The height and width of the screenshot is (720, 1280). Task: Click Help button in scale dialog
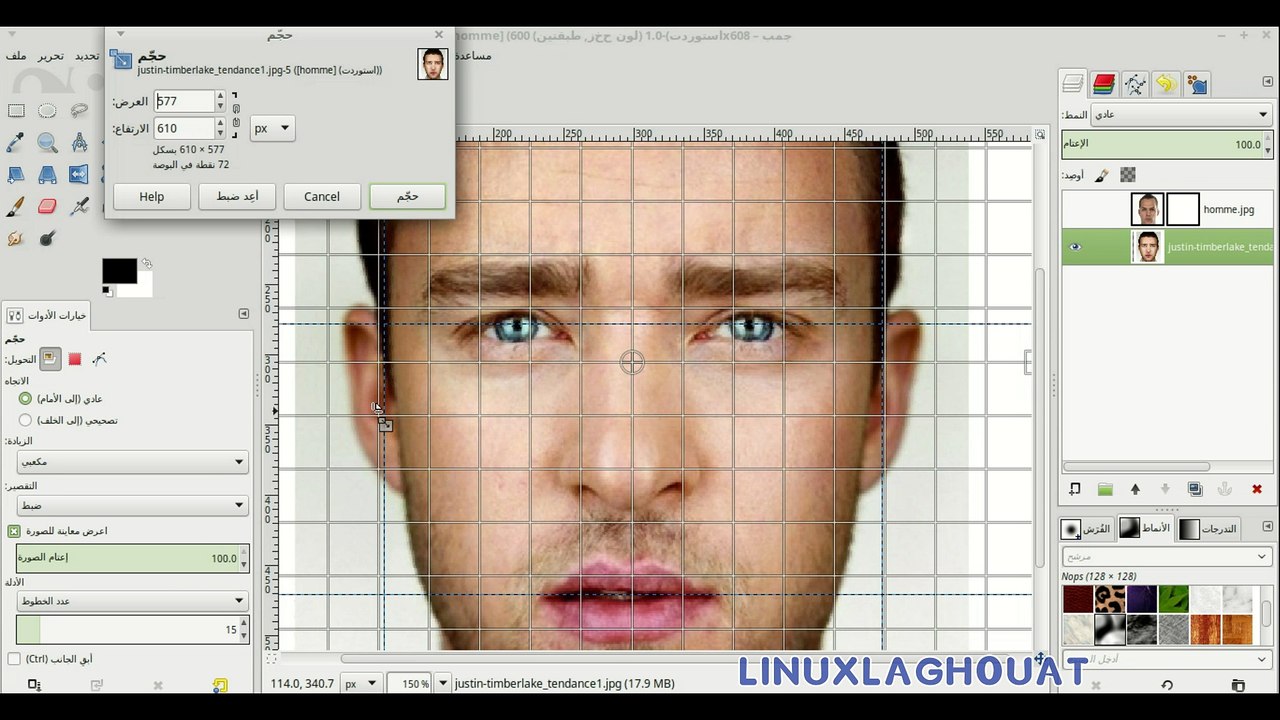click(x=152, y=196)
